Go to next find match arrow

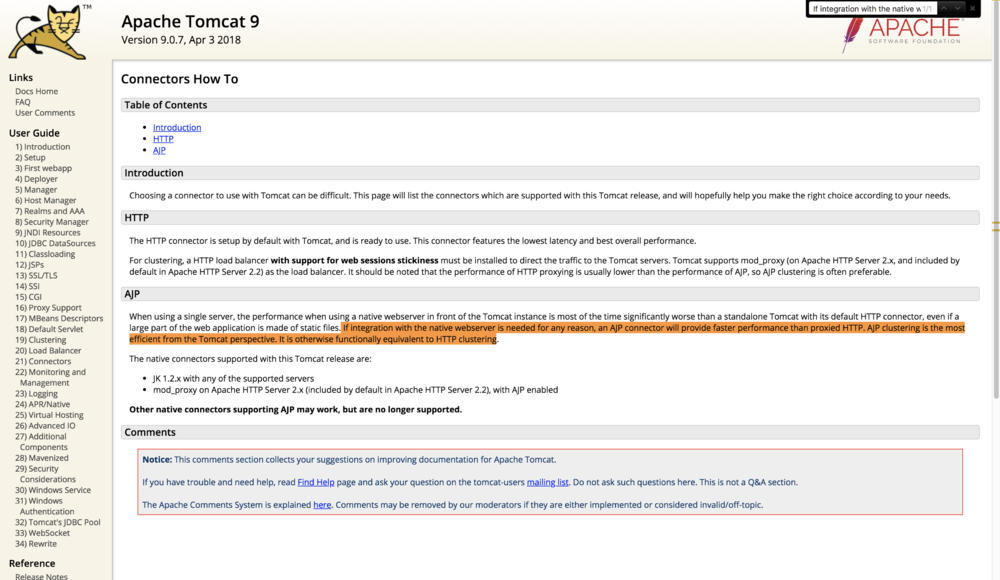957,8
